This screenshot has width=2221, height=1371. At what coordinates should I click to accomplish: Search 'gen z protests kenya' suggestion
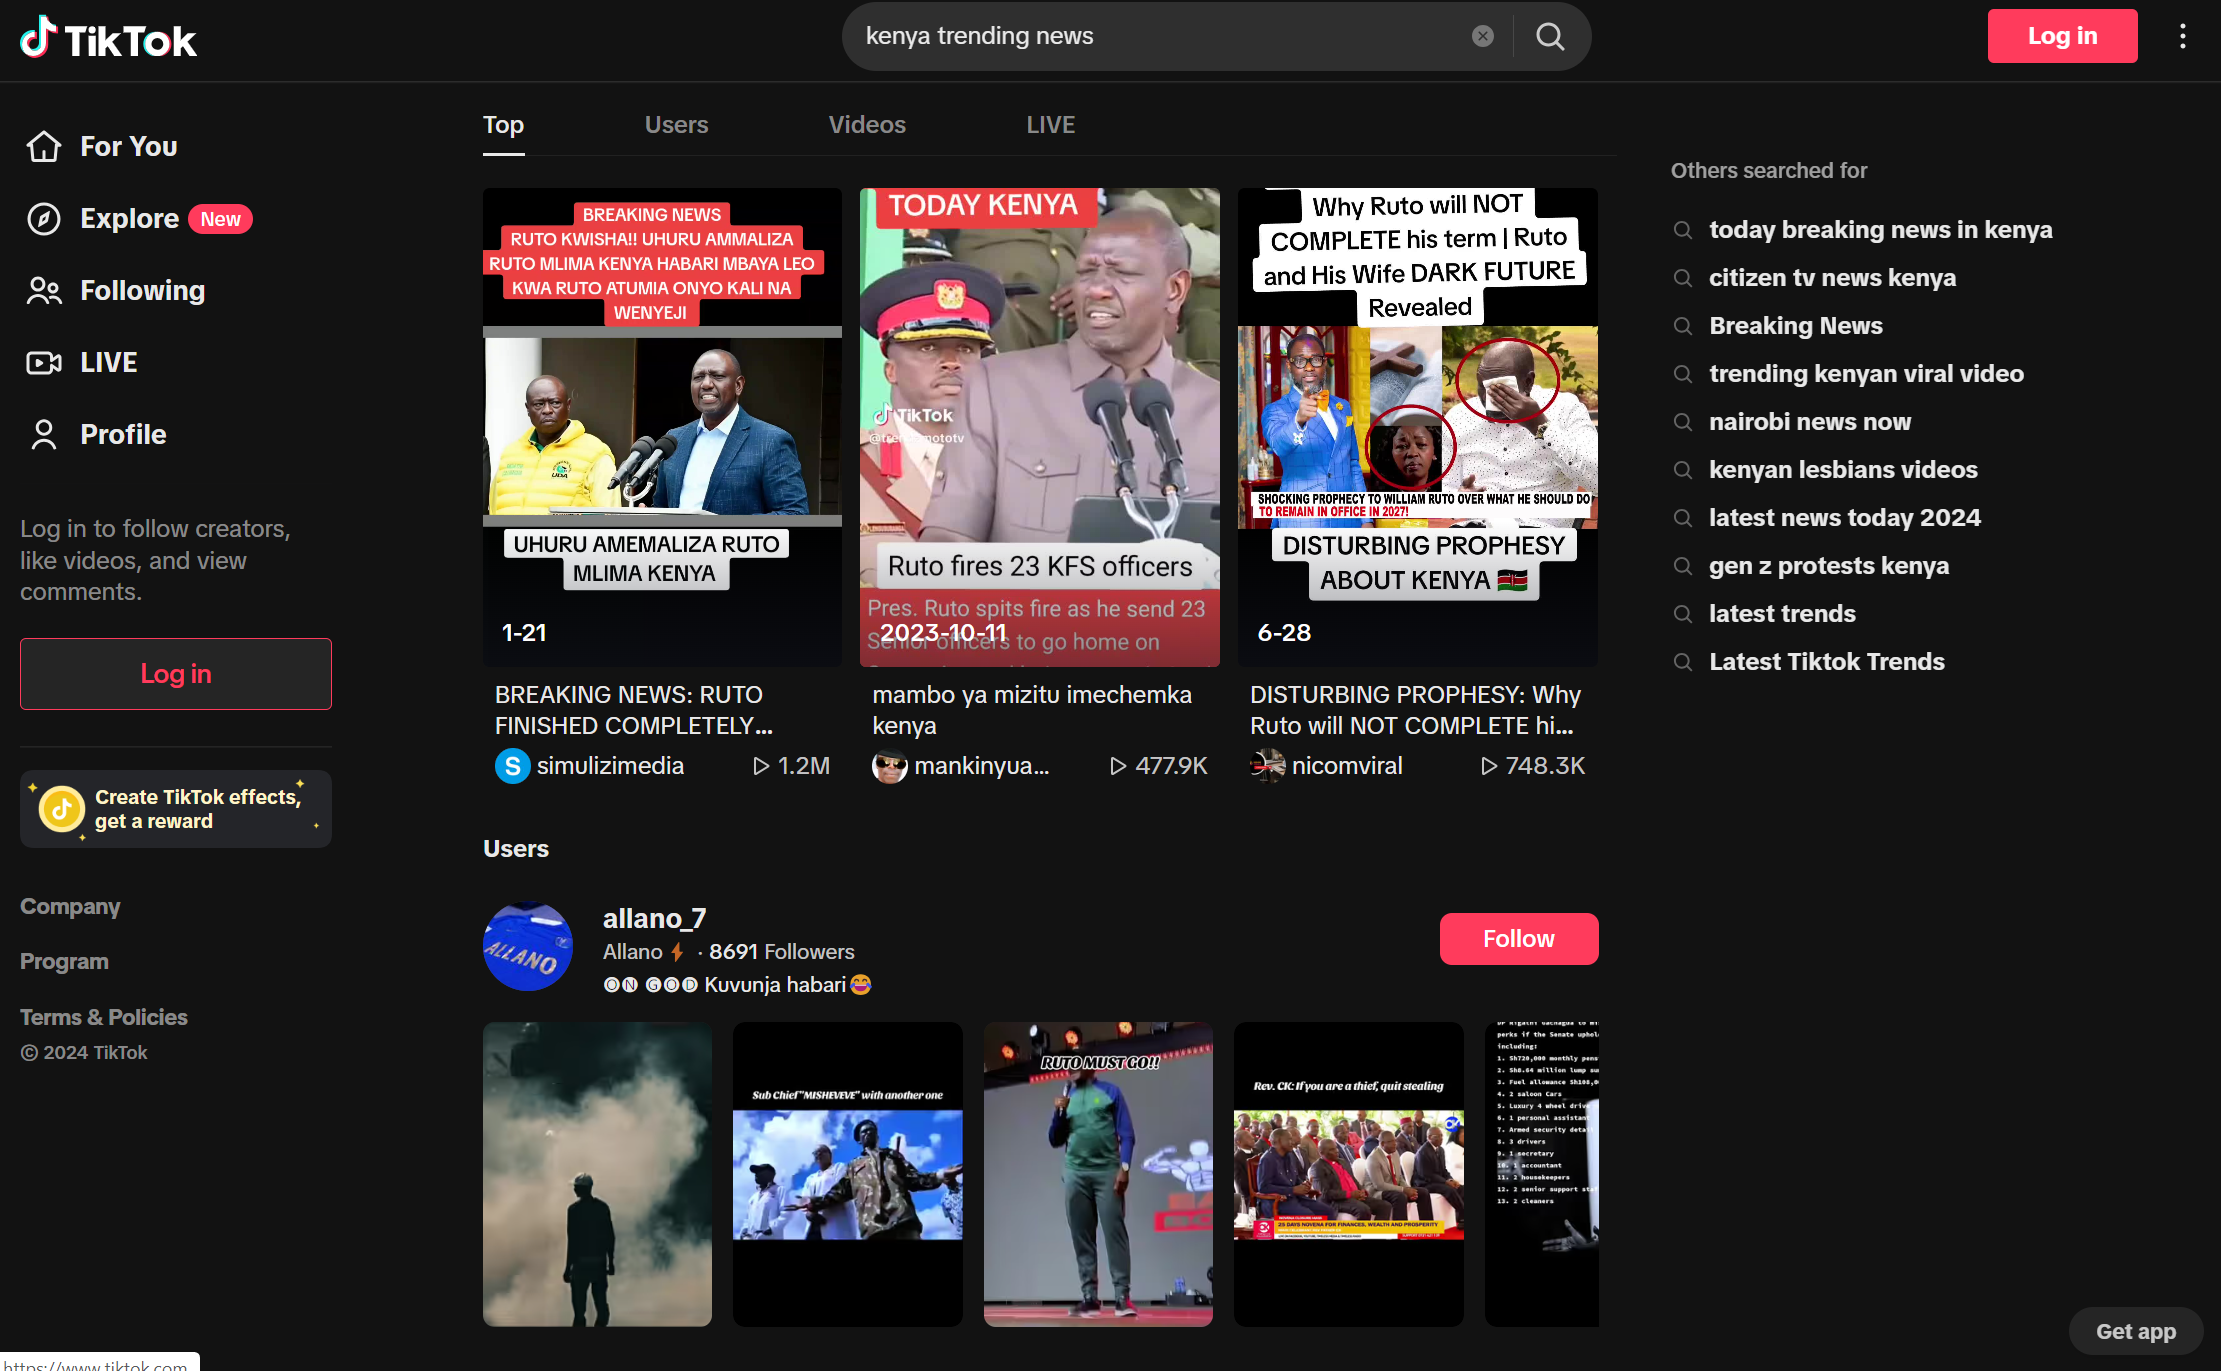click(1829, 566)
